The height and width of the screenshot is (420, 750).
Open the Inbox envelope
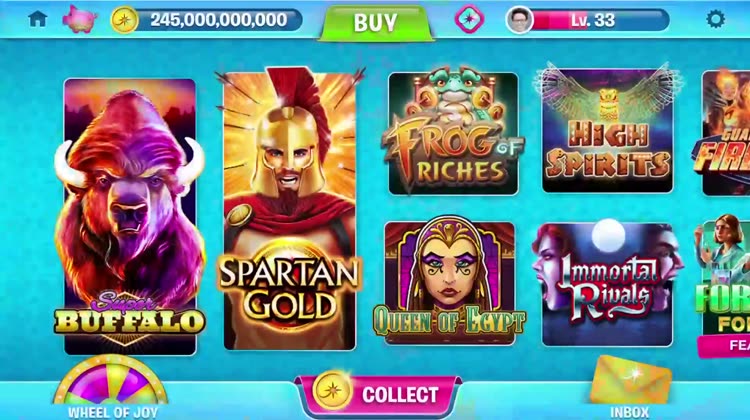pos(630,387)
